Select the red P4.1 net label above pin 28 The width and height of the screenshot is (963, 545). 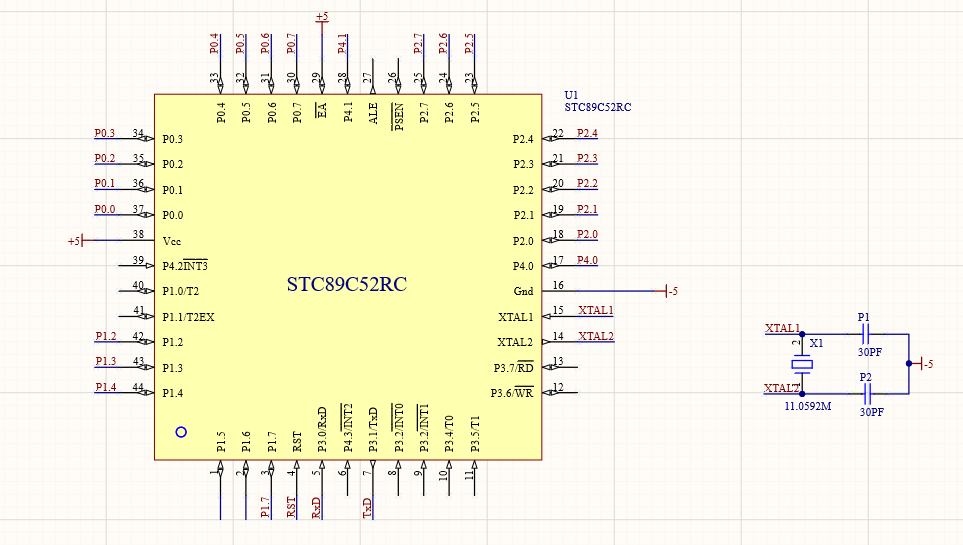(342, 44)
